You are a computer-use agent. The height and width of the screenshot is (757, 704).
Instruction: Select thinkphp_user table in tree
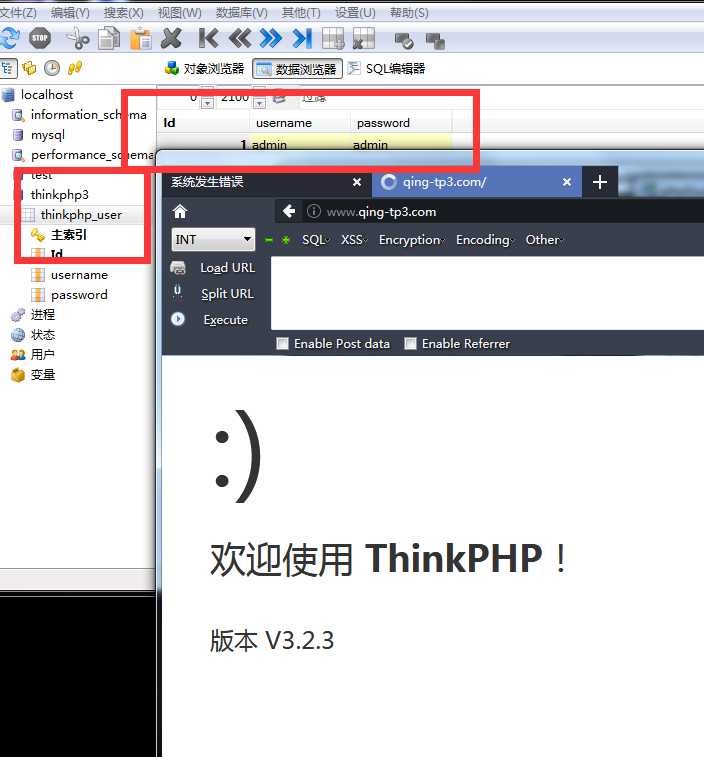coord(81,214)
